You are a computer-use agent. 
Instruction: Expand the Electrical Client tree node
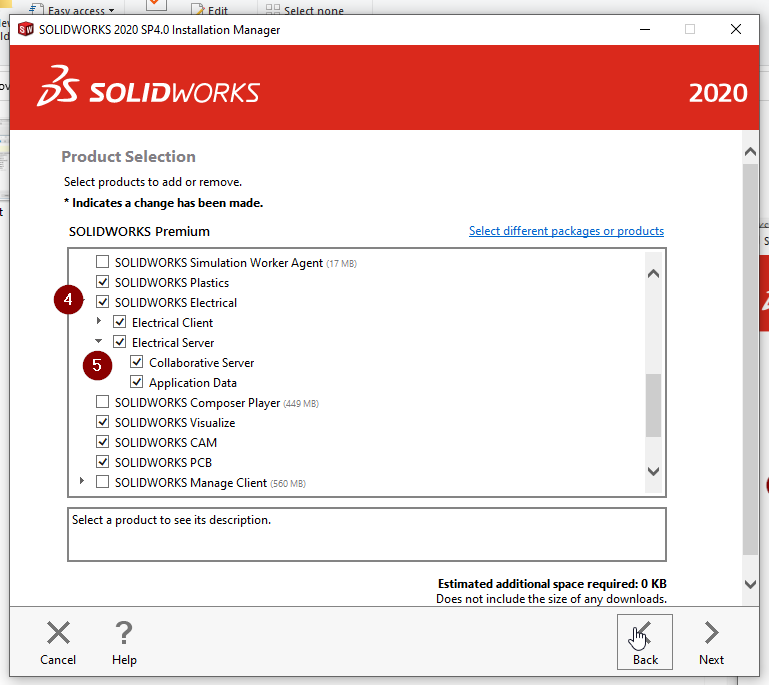coord(98,322)
